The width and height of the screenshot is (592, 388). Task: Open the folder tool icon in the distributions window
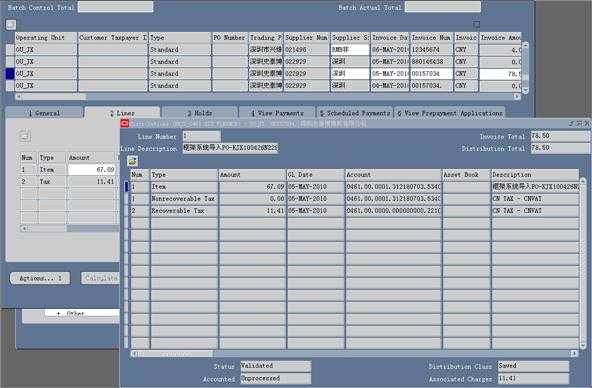(x=132, y=161)
